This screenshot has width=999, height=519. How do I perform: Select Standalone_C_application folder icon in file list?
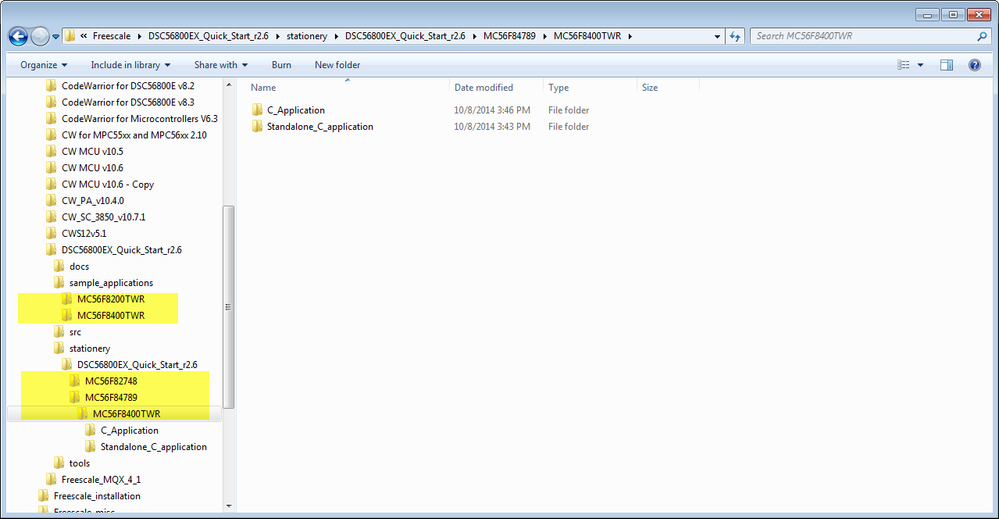pos(257,127)
